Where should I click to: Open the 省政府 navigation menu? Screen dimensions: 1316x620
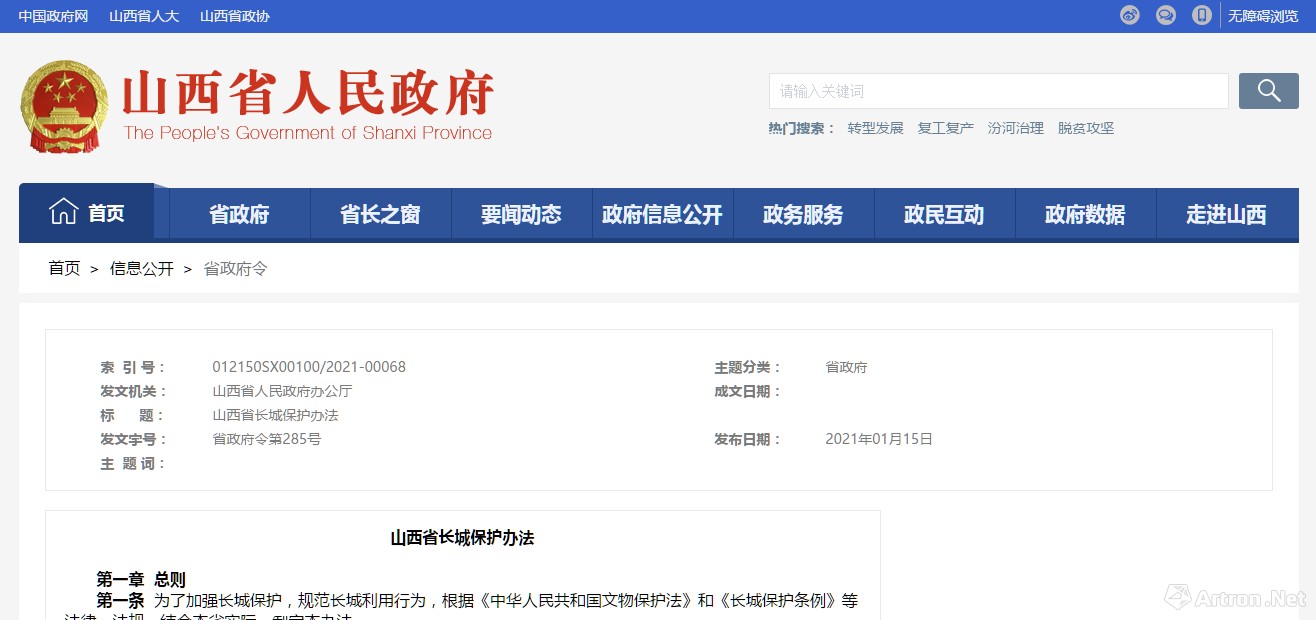[239, 214]
